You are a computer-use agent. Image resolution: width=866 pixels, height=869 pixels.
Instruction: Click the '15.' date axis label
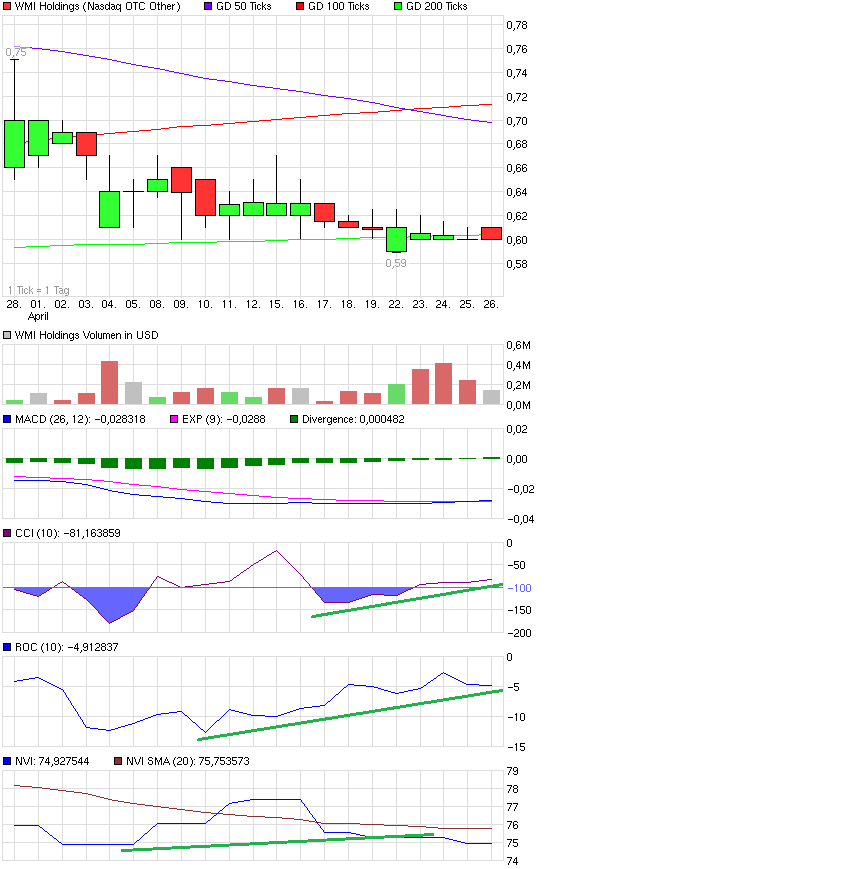(x=276, y=304)
